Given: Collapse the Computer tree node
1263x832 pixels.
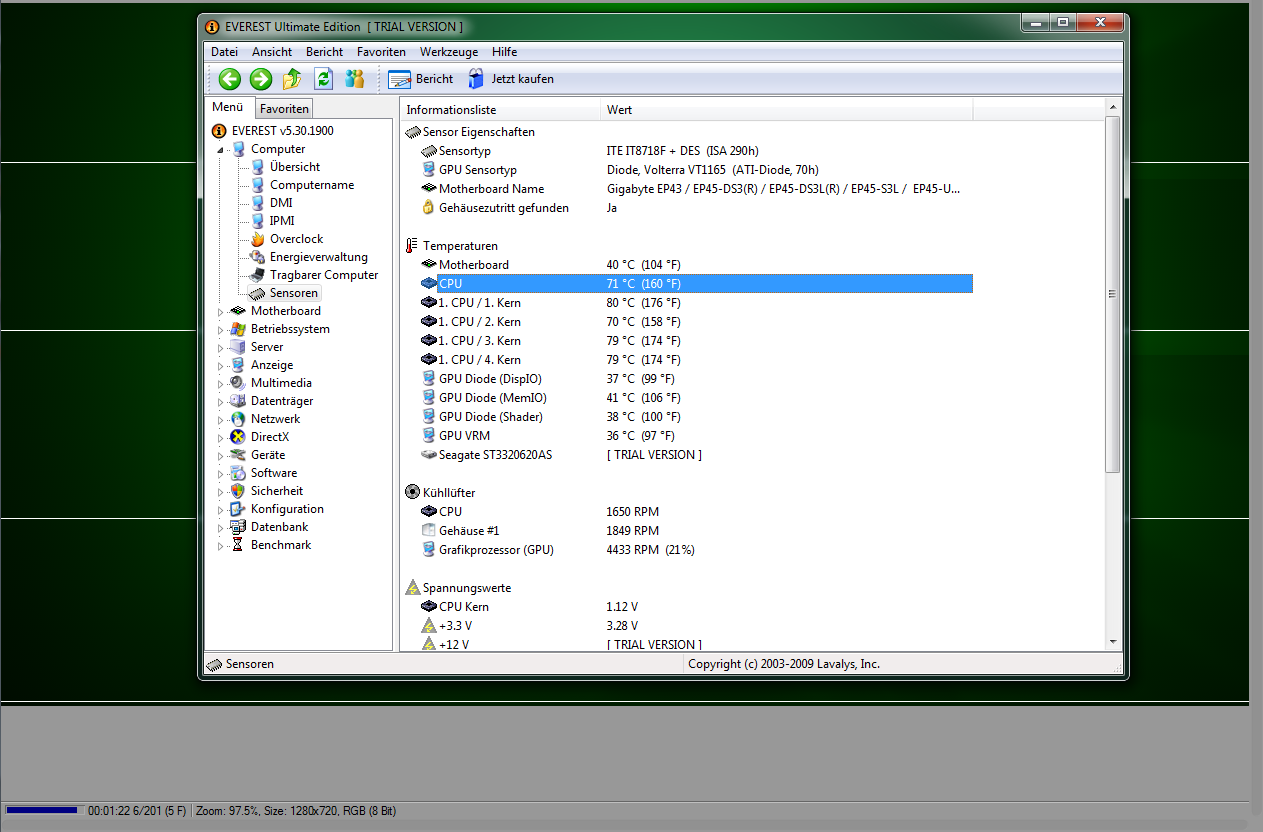Looking at the screenshot, I should [x=221, y=150].
